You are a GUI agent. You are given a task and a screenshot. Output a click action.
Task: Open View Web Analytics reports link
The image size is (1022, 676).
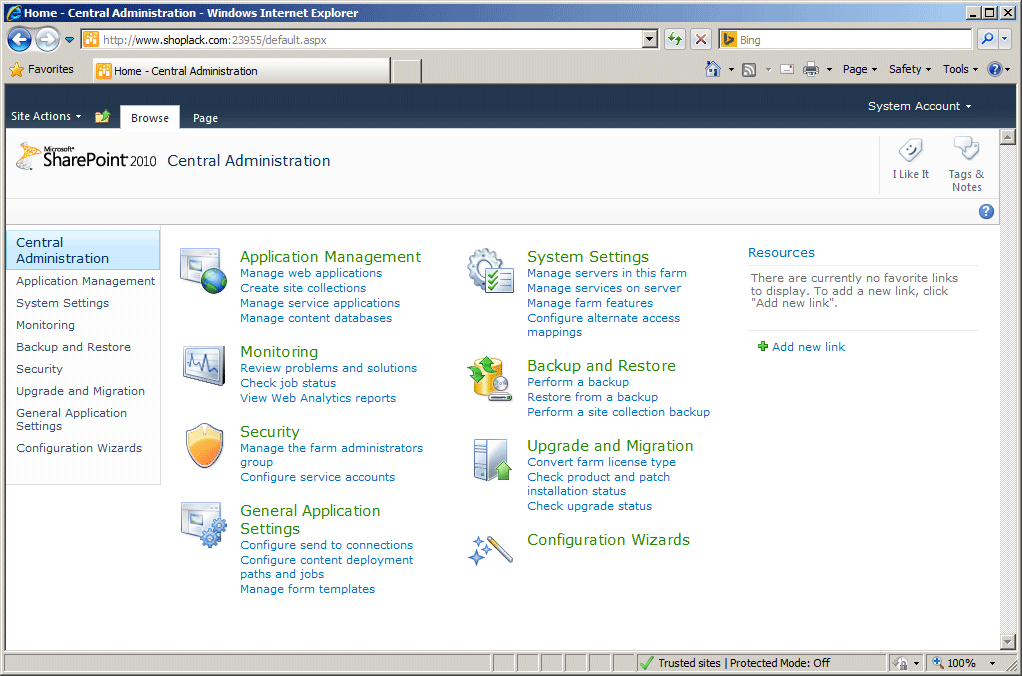click(x=318, y=398)
